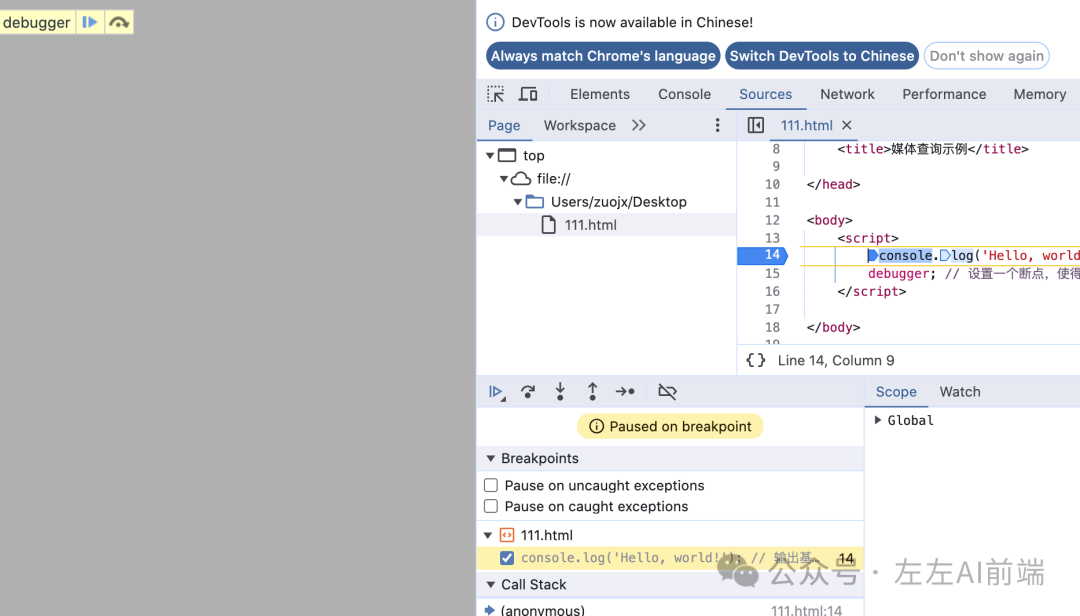1080x616 pixels.
Task: Deactivate all breakpoints
Action: tap(667, 392)
